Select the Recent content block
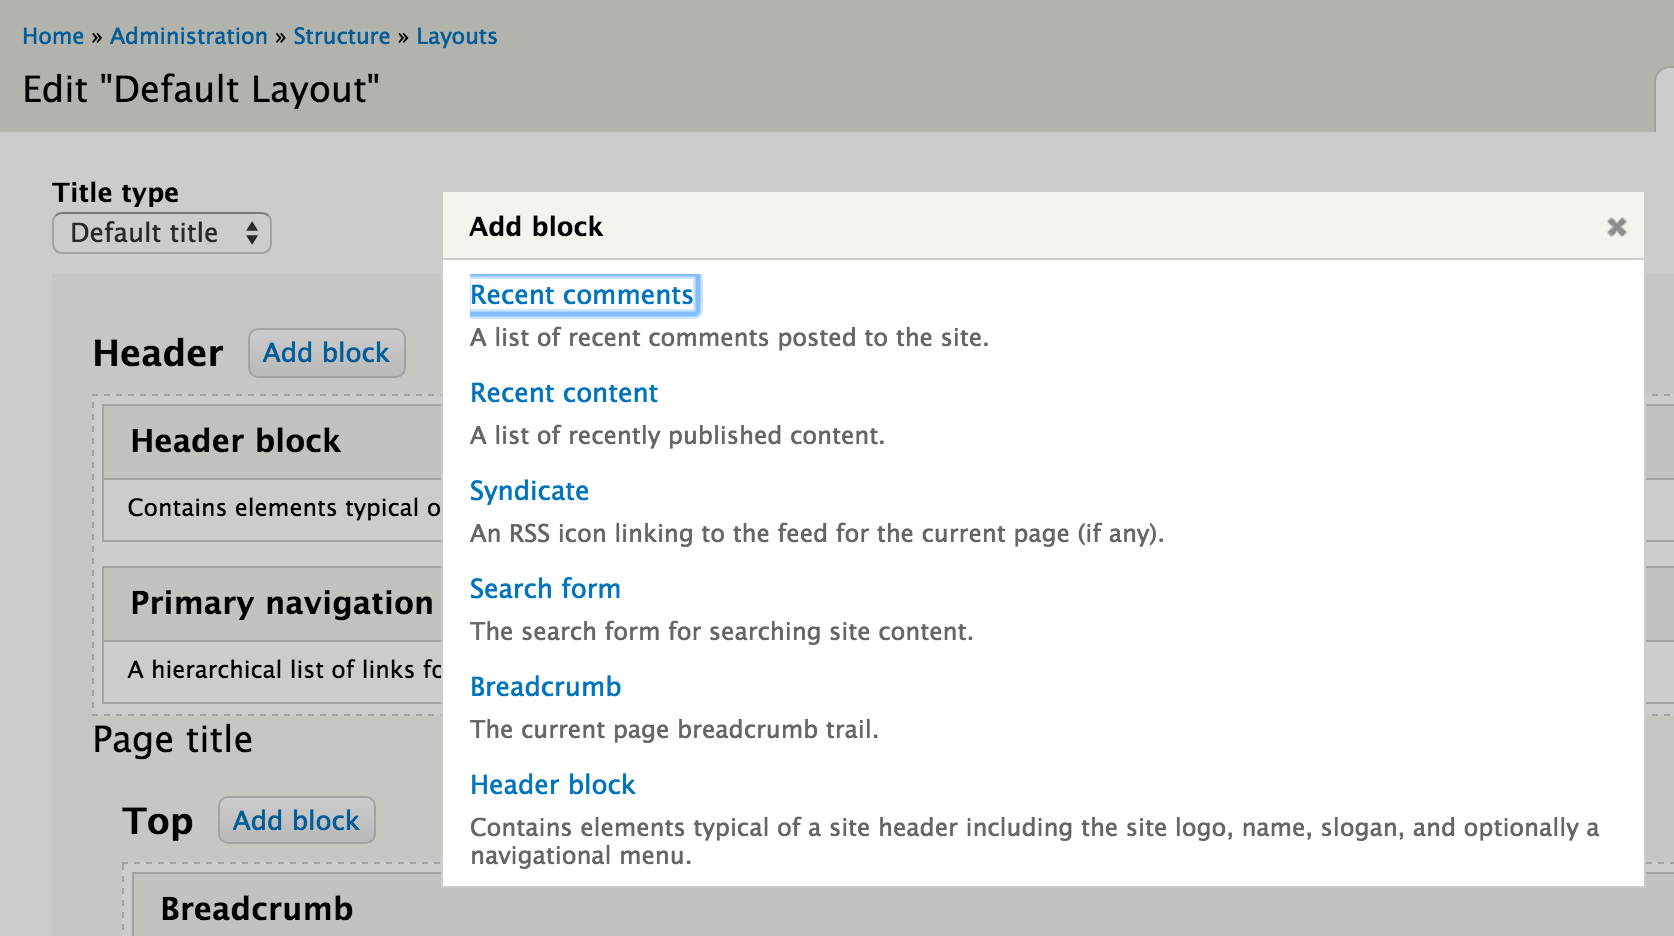The image size is (1674, 936). pos(564,393)
